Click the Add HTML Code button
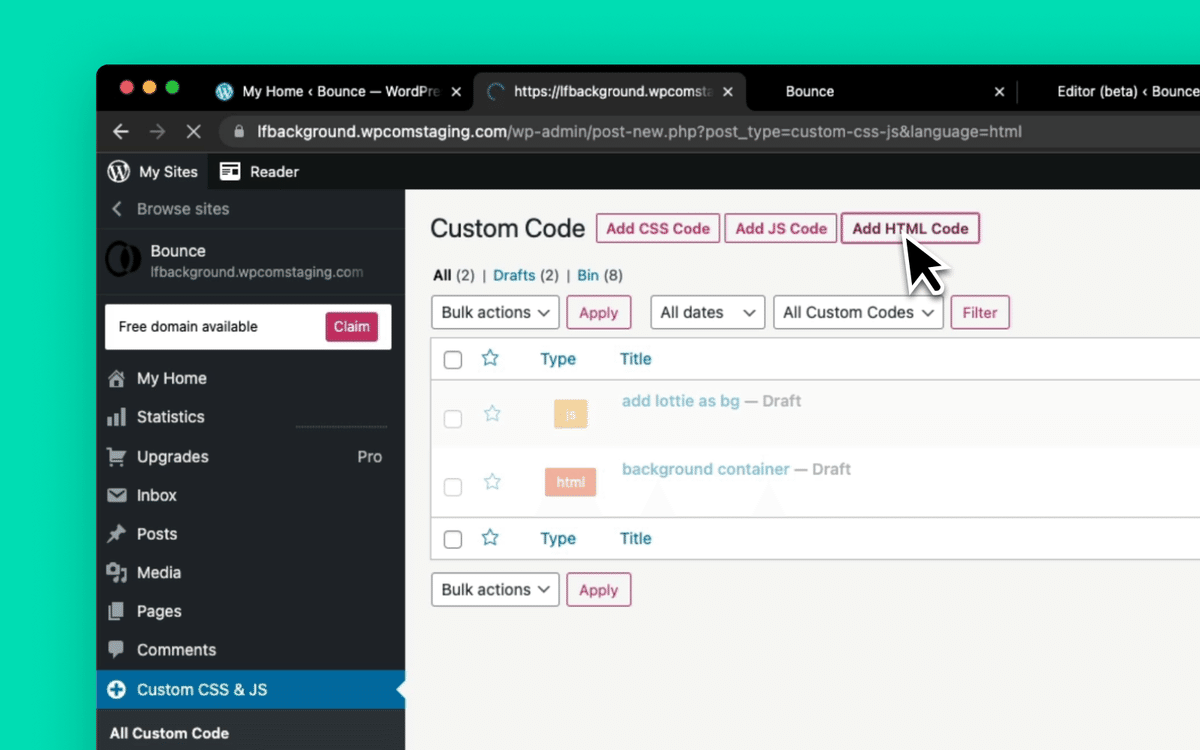The width and height of the screenshot is (1200, 750). pos(911,228)
